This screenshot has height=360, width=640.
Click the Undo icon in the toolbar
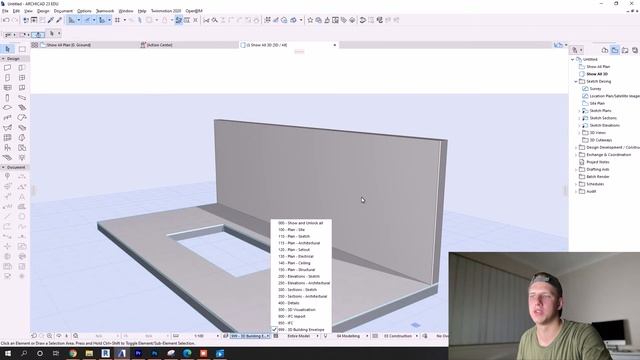[6, 20]
